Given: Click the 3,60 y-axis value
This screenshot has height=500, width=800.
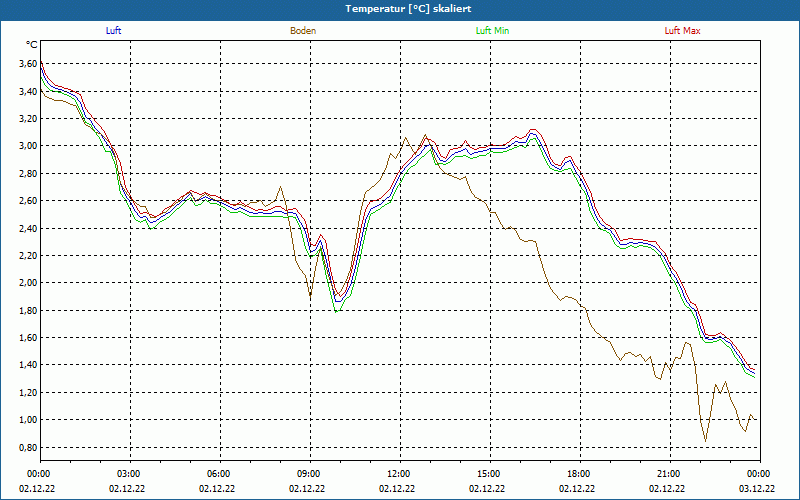Looking at the screenshot, I should (28, 64).
